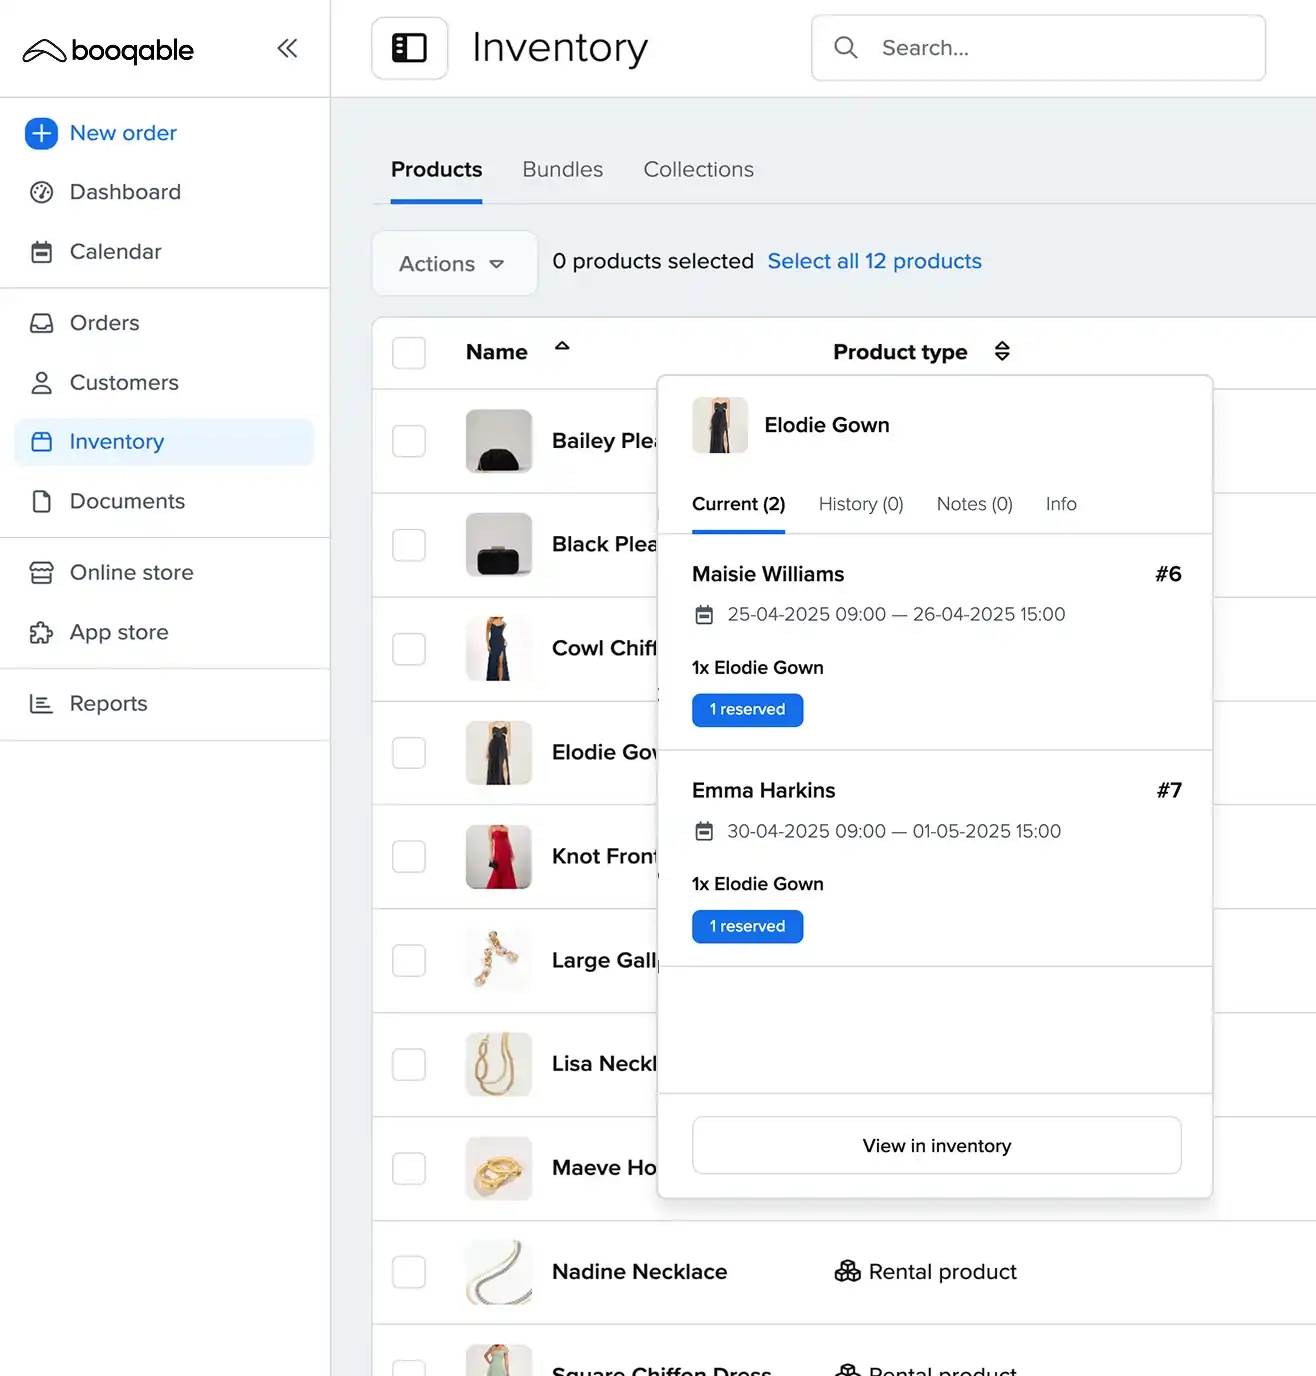Toggle the panel layout icon beside Inventory
The image size is (1316, 1376).
pos(409,48)
